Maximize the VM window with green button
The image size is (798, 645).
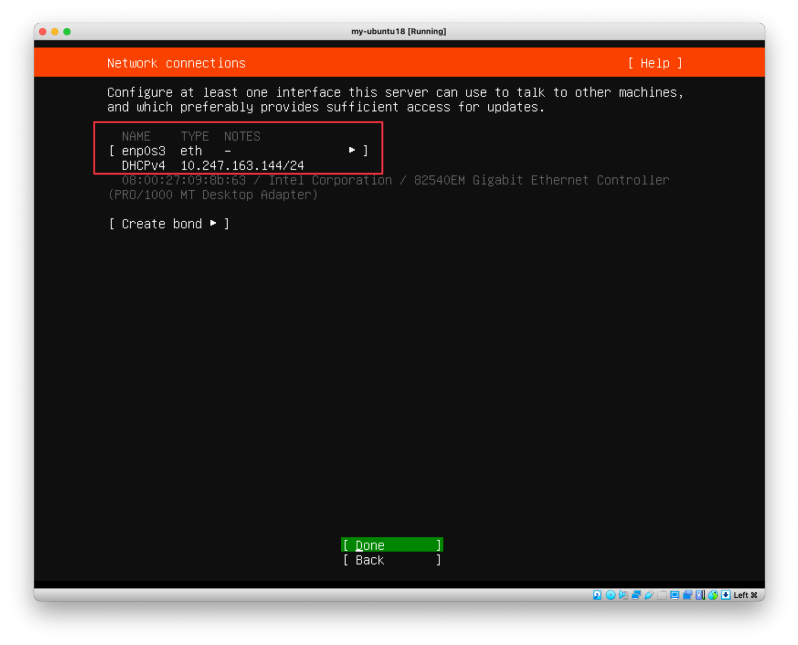(67, 32)
